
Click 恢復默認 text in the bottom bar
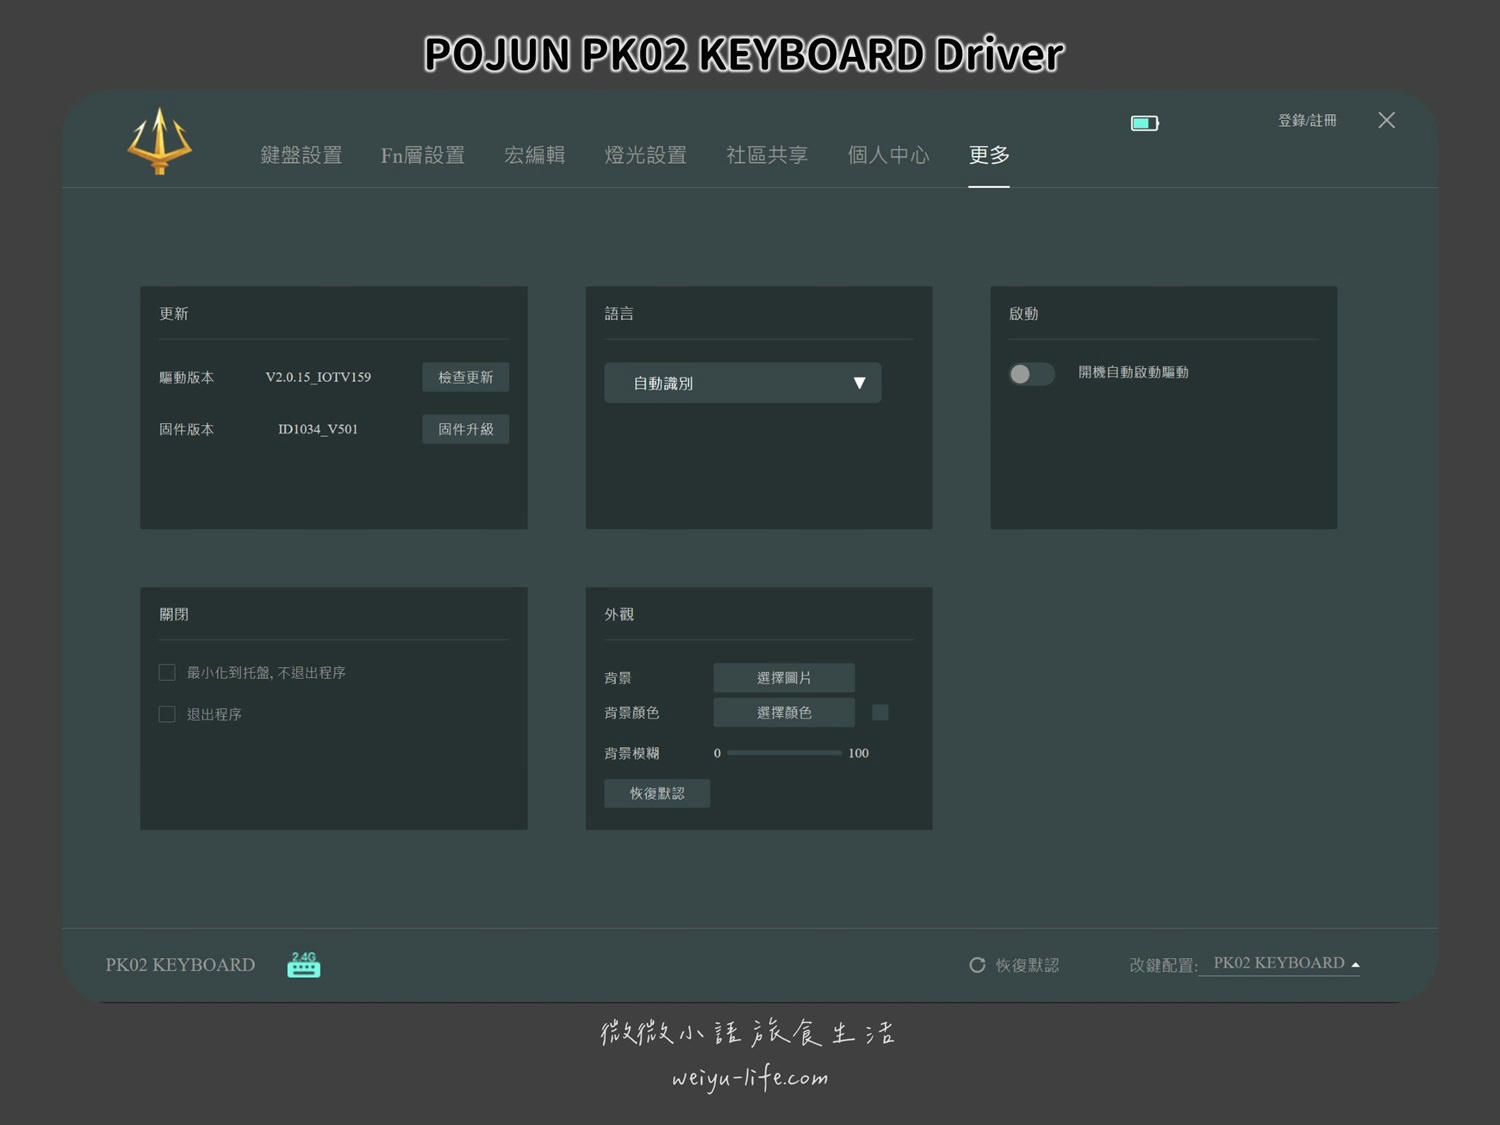1027,965
